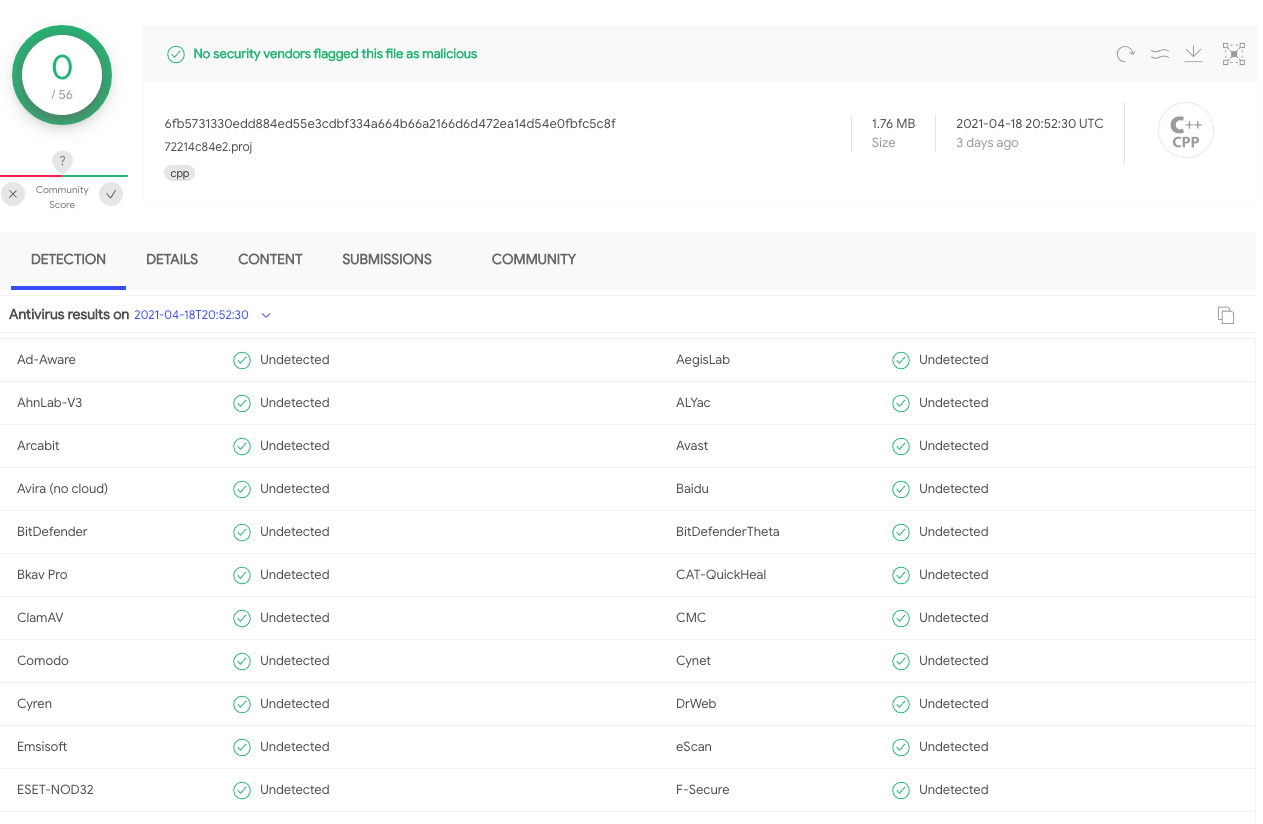Click the check icon in the Baidu row
This screenshot has width=1263, height=824.
(x=901, y=489)
